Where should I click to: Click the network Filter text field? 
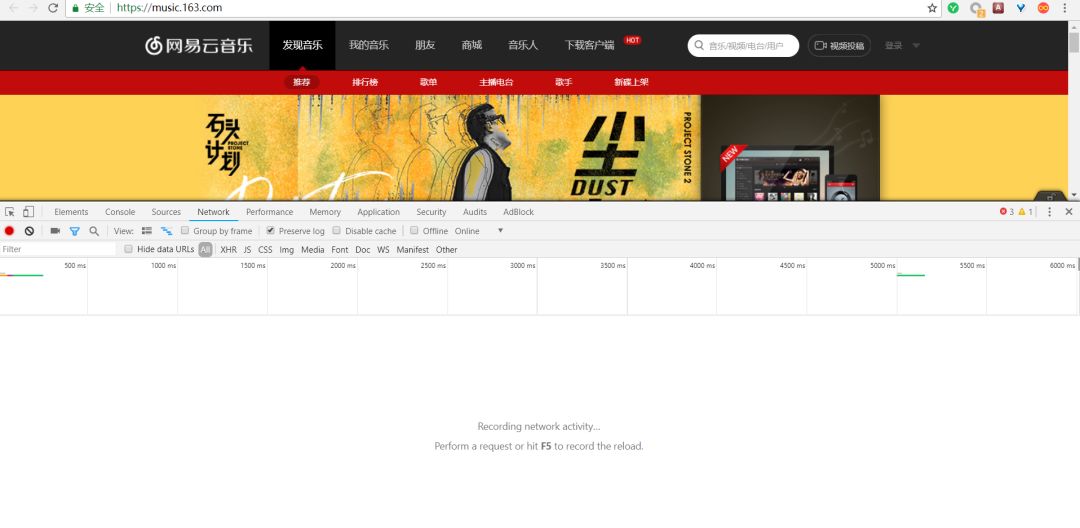click(59, 249)
